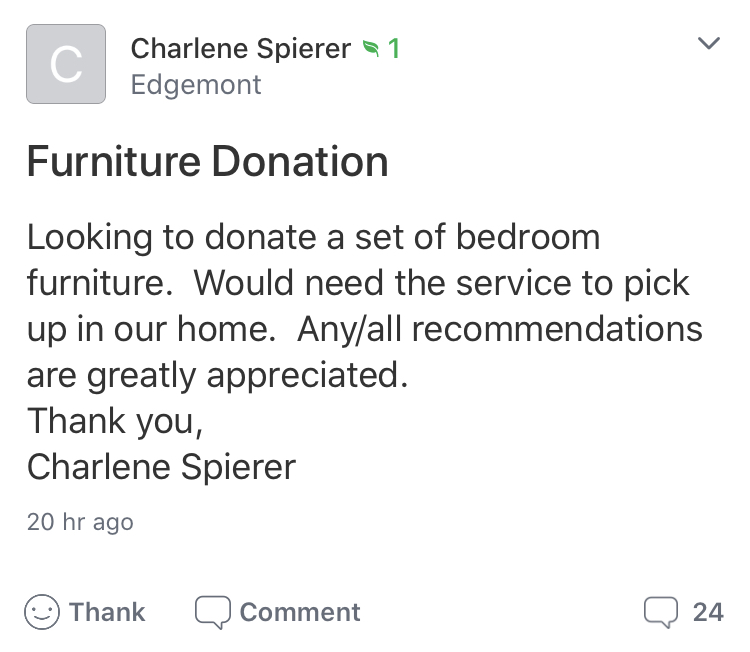Click the "are greatly appreciated." line
The width and height of the screenshot is (750, 652).
click(219, 374)
